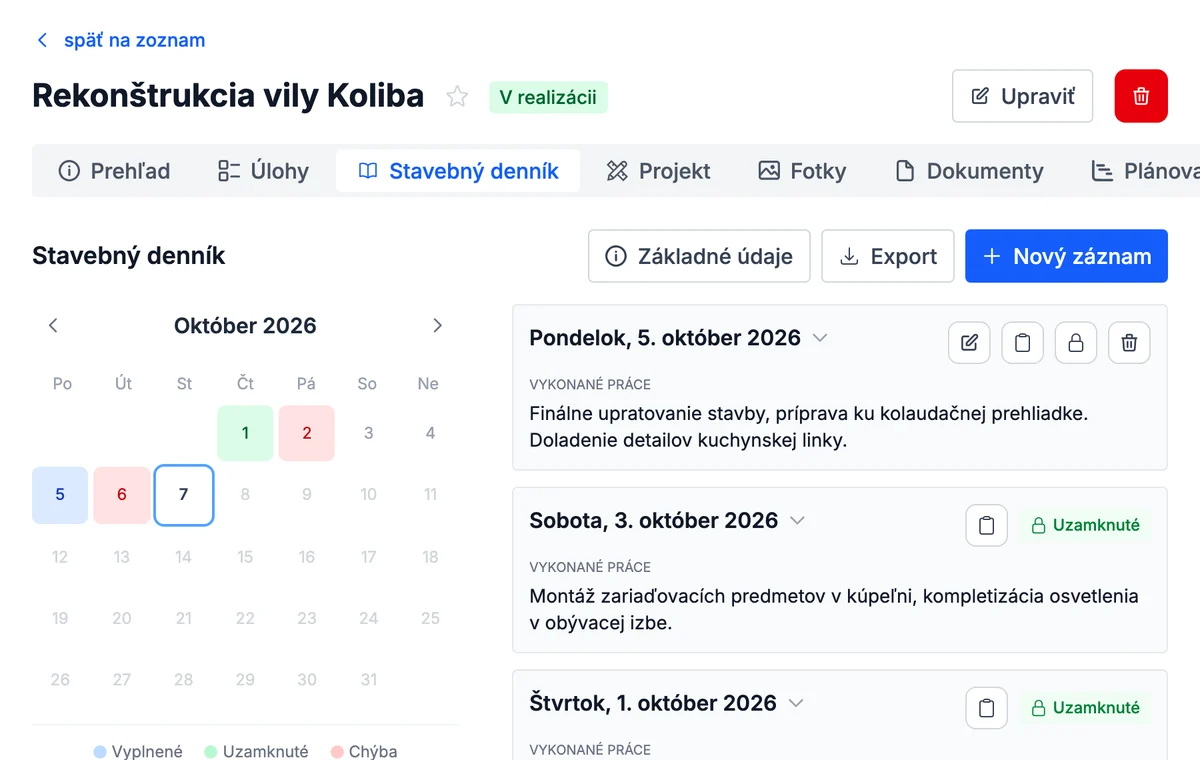Viewport: 1200px width, 760px height.
Task: Expand Štvrtok, 1. október 2026 chevron
Action: 796,704
